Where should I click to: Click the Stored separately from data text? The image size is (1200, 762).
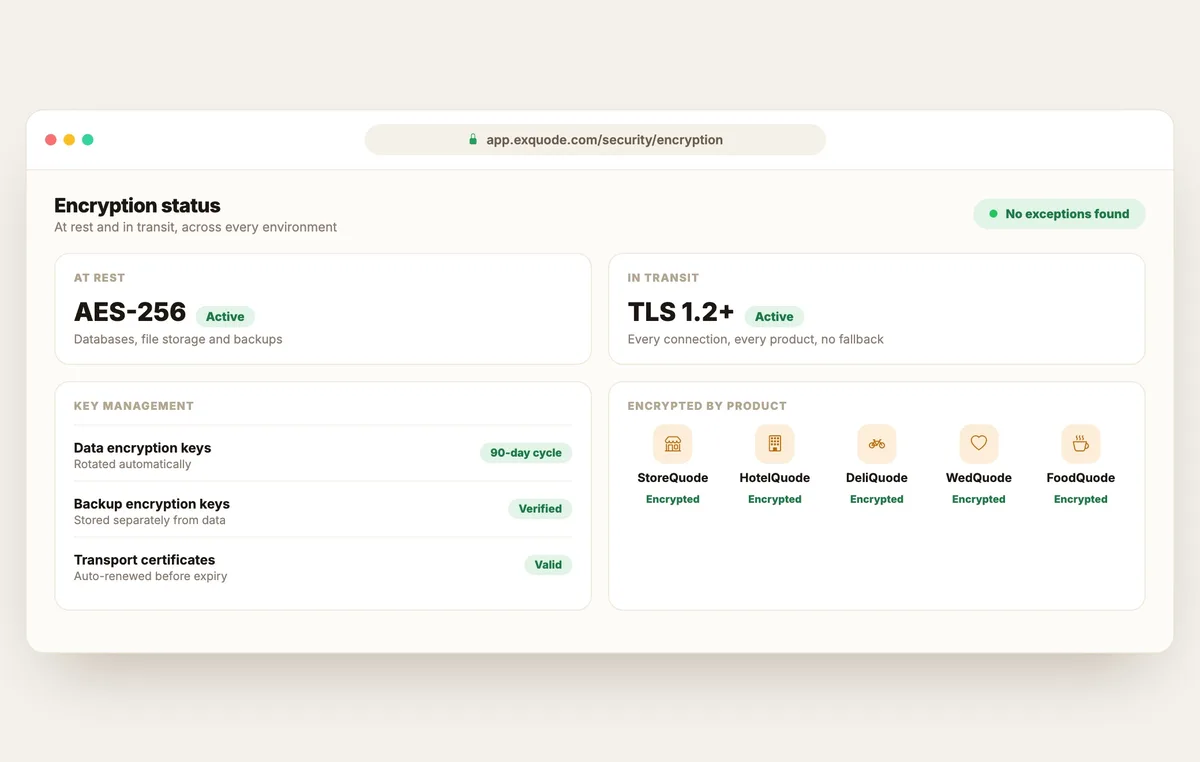(x=150, y=520)
